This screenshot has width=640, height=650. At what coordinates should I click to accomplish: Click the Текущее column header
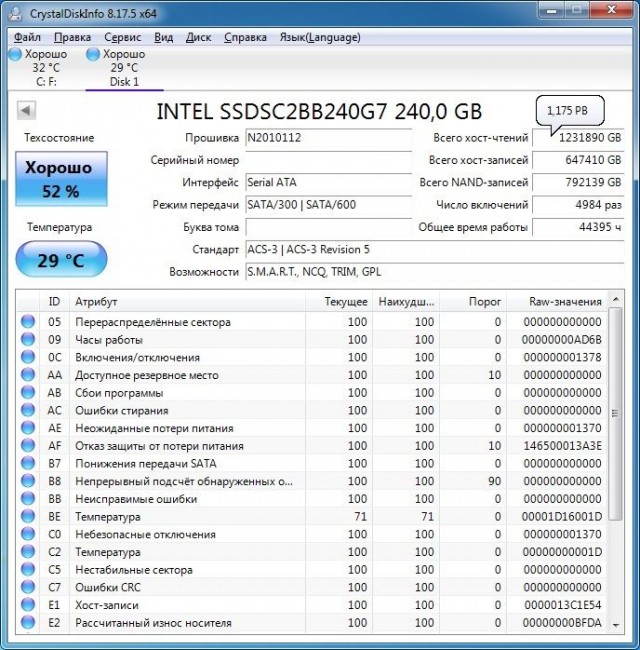[x=339, y=301]
